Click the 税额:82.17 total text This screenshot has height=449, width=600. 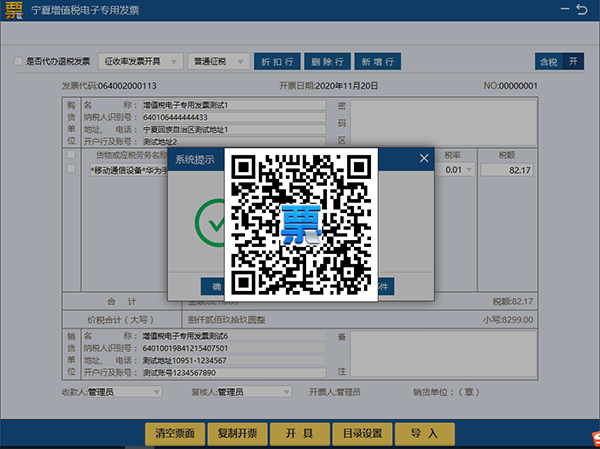point(513,302)
